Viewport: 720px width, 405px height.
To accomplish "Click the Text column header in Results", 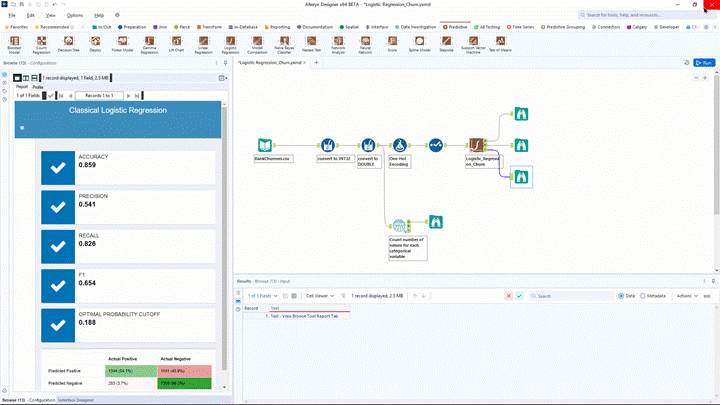I will click(x=309, y=308).
